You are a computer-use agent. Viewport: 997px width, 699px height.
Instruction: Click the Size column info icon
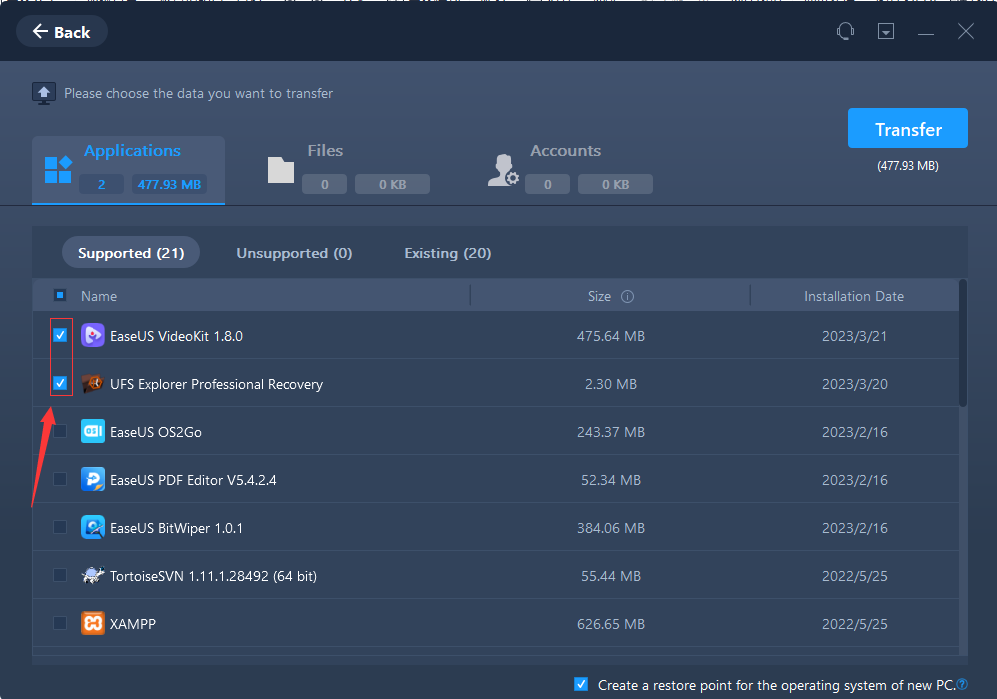pyautogui.click(x=628, y=297)
